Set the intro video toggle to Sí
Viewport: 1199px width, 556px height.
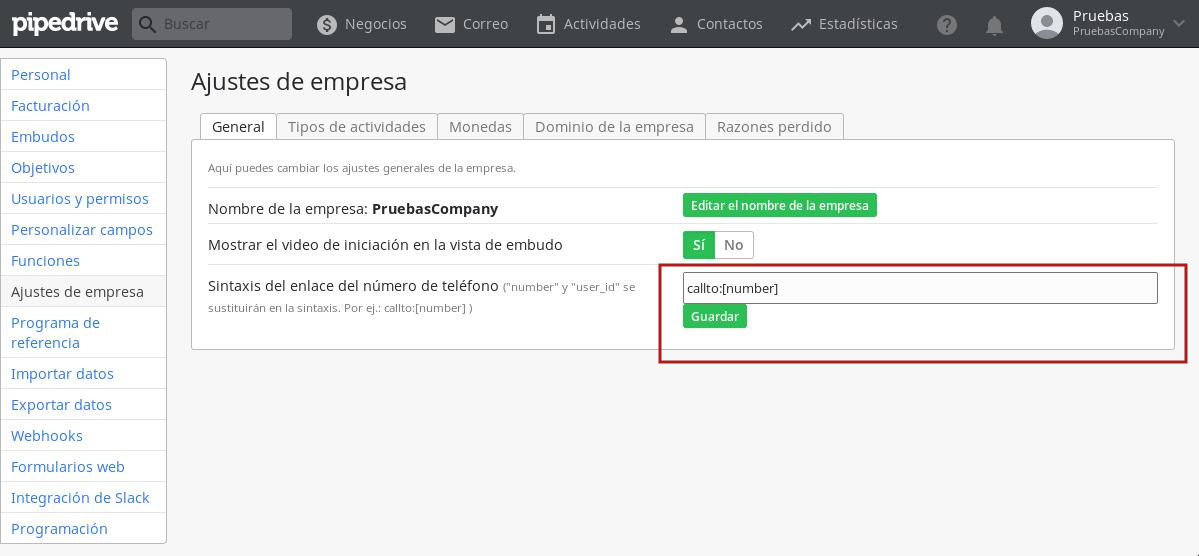[x=698, y=245]
